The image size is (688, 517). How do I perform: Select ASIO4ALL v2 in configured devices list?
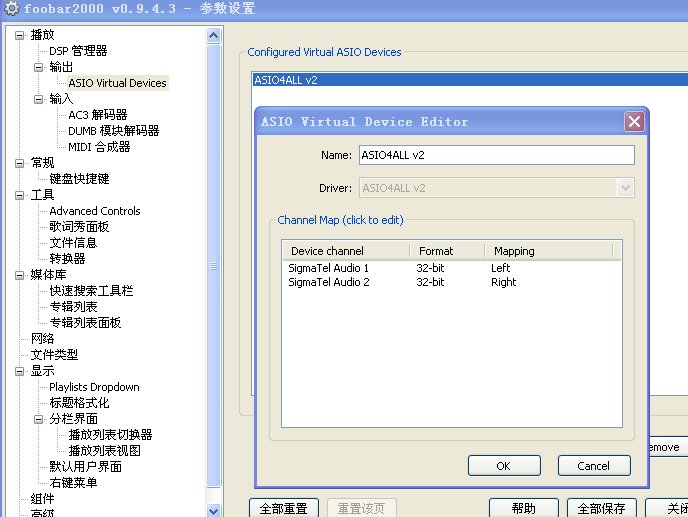470,80
